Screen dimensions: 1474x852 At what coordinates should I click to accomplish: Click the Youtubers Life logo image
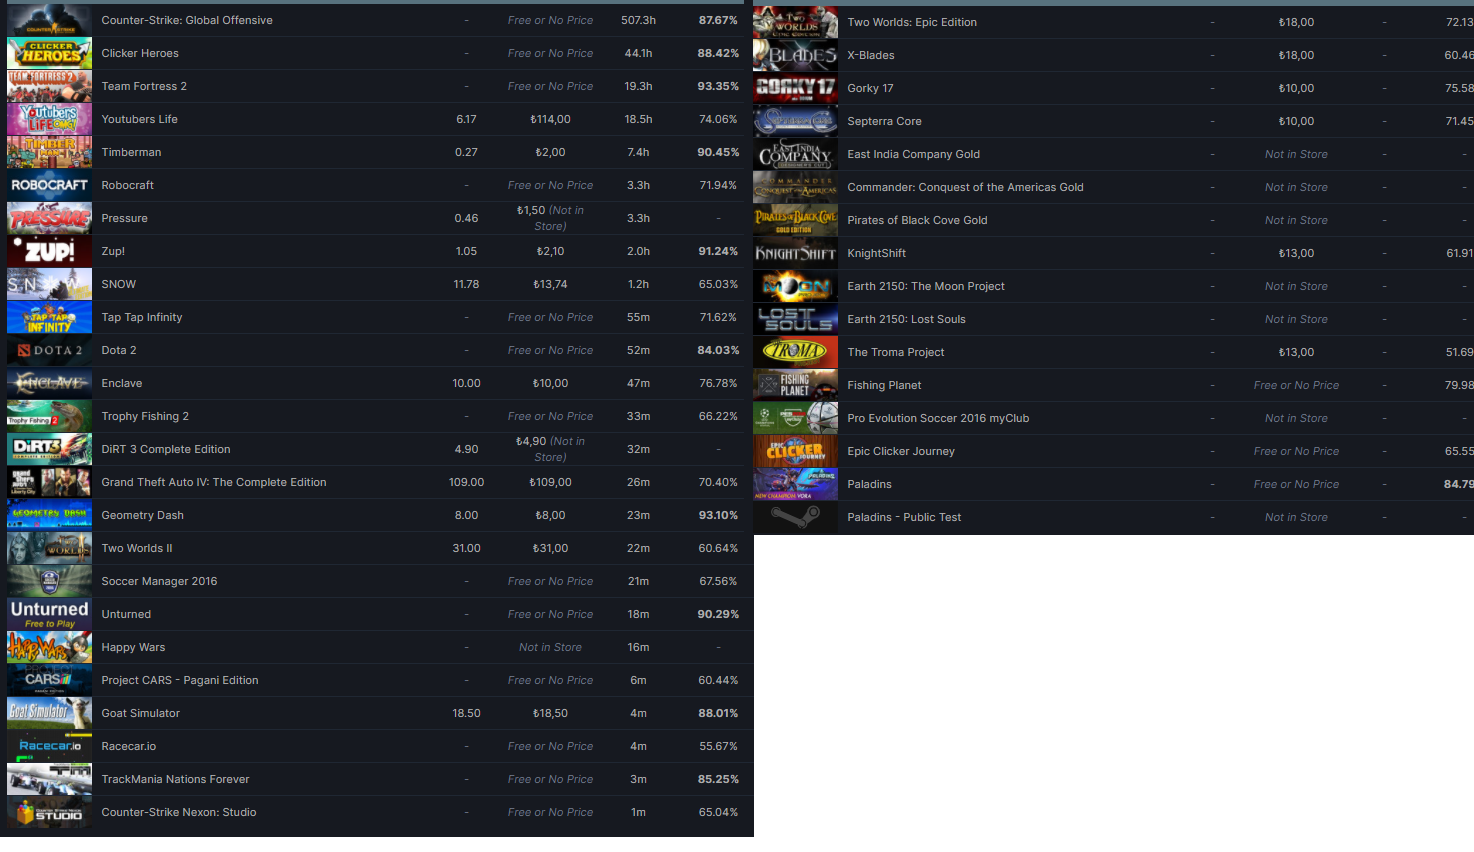(49, 119)
